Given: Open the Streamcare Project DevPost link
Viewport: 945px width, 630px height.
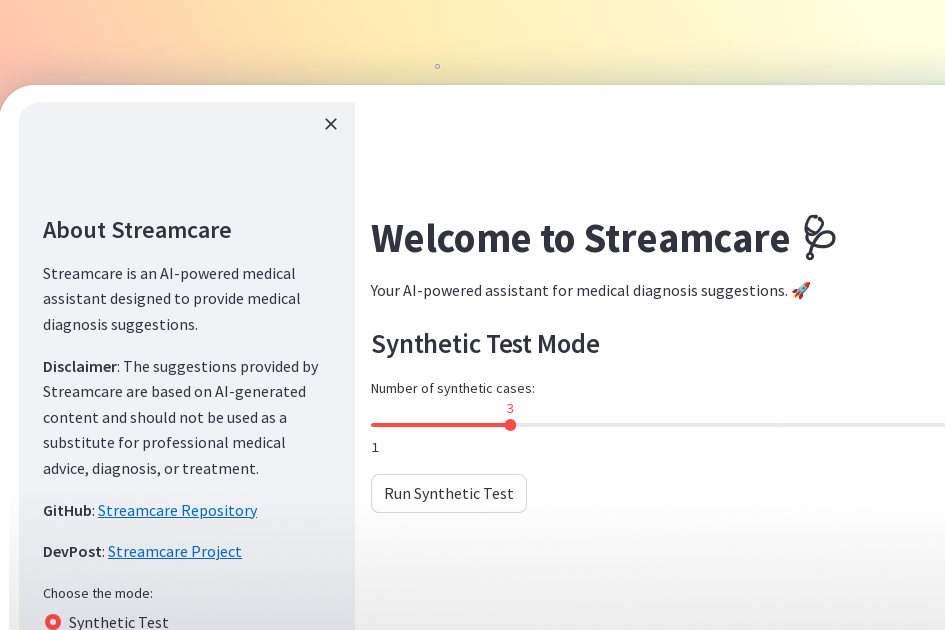Looking at the screenshot, I should point(175,552).
